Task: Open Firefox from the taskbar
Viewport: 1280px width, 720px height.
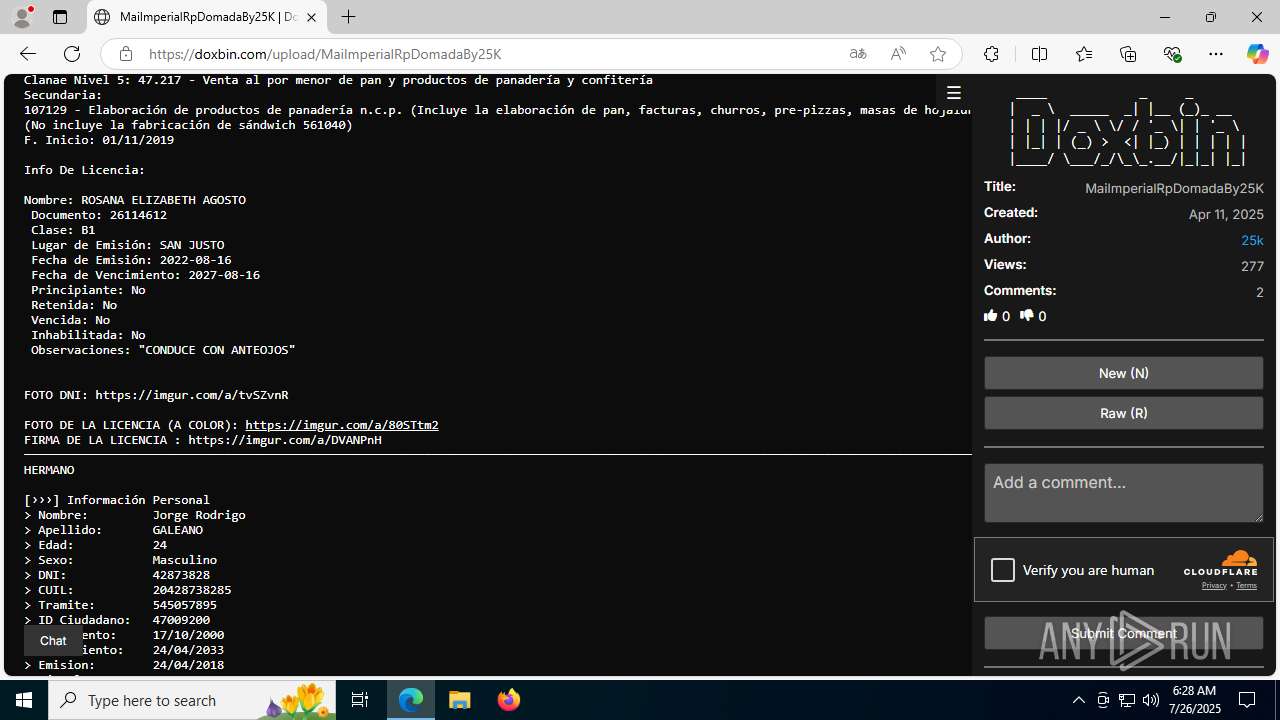Action: [508, 700]
